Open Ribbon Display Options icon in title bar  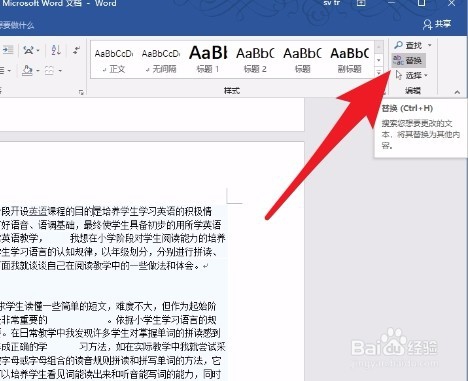click(x=361, y=3)
